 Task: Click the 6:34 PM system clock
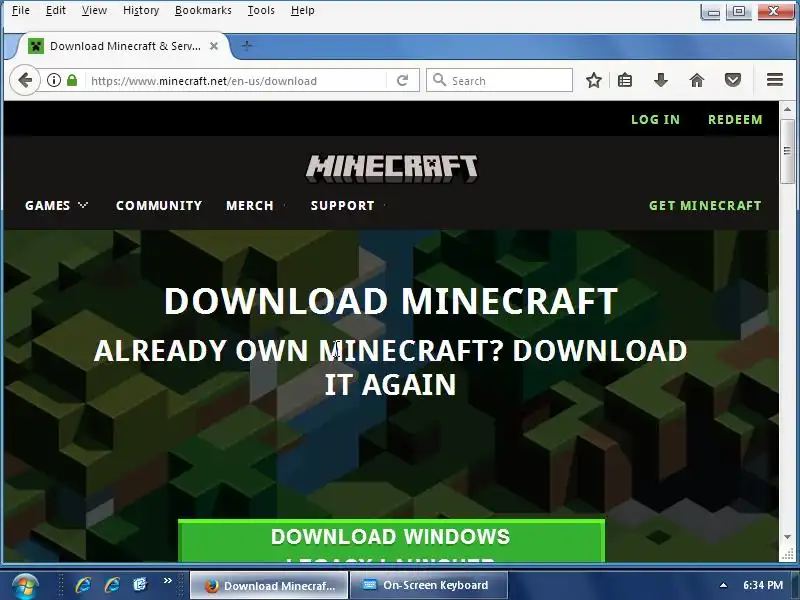[x=763, y=585]
